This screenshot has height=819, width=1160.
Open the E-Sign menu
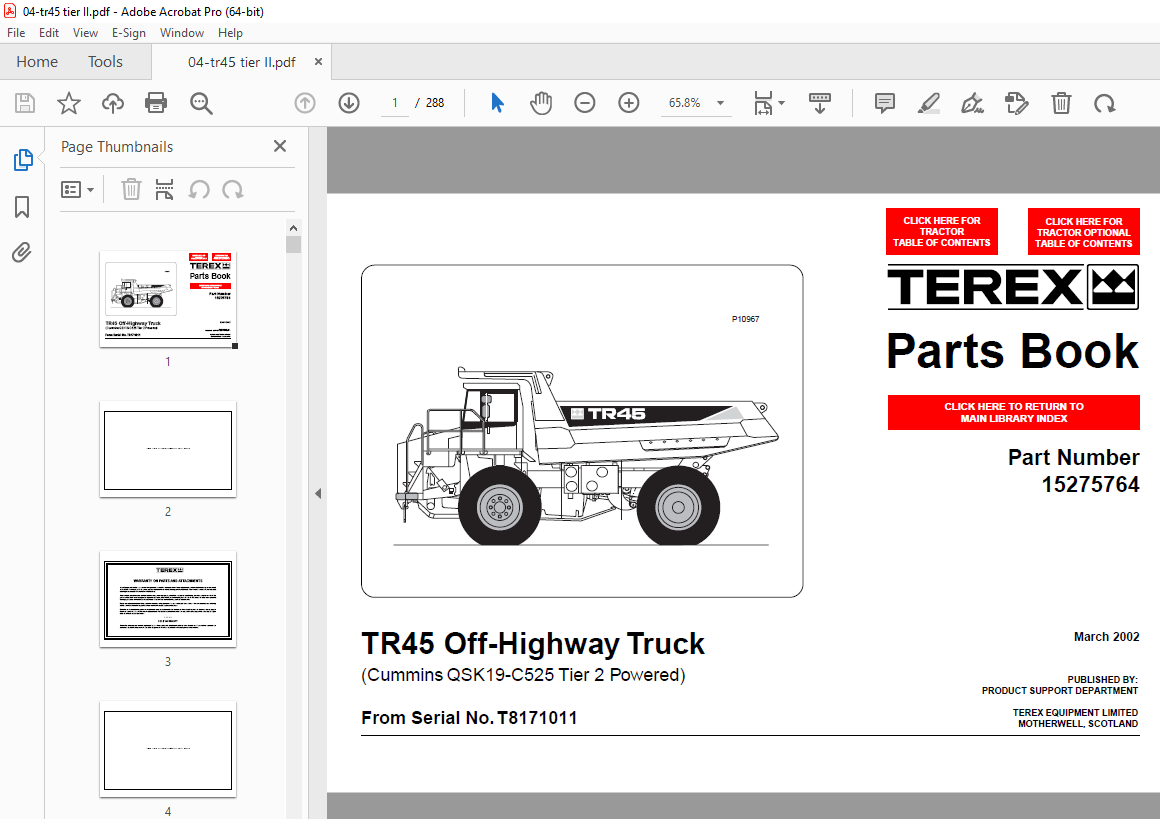click(x=129, y=33)
